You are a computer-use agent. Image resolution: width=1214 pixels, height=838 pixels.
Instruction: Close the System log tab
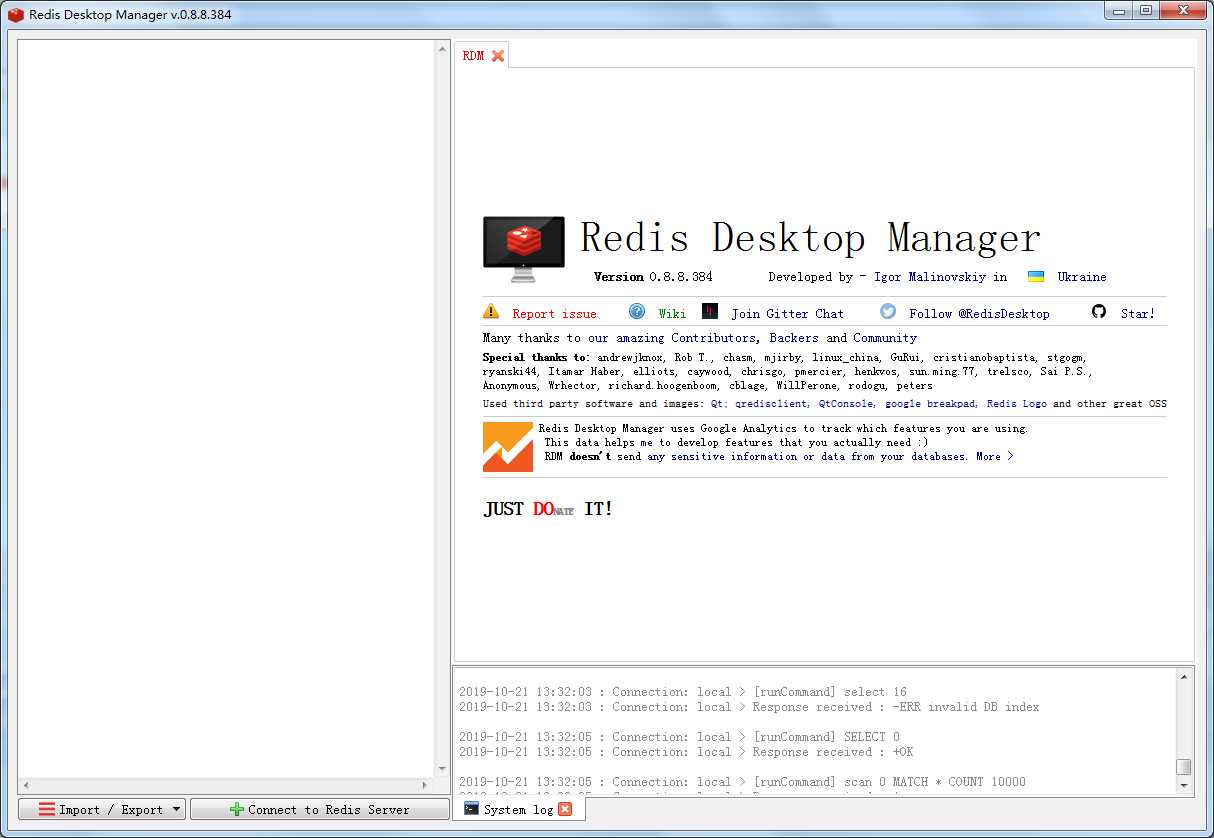point(565,809)
